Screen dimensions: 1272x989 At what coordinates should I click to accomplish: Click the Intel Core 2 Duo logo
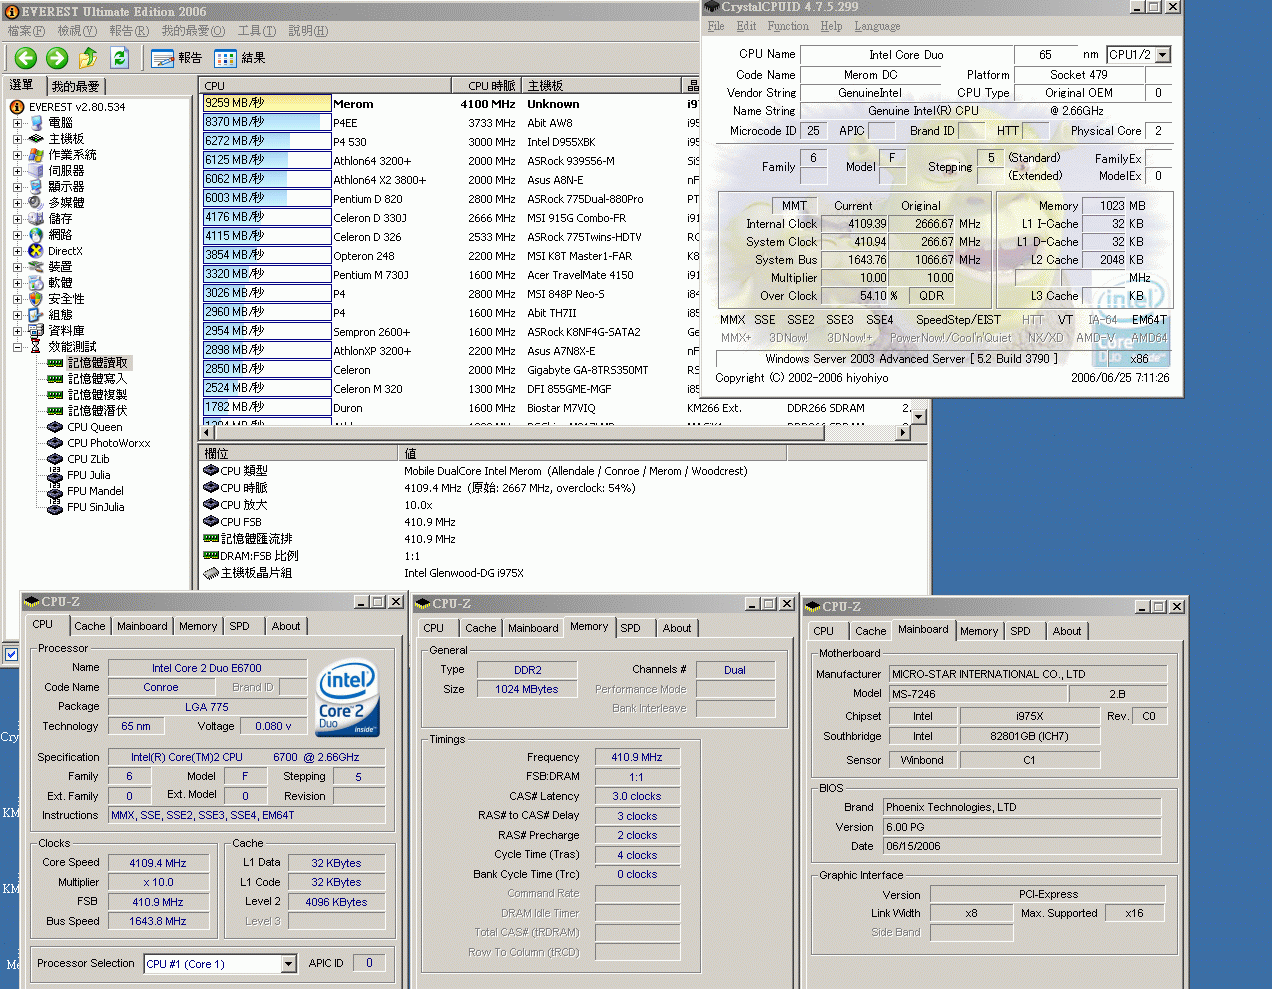click(x=346, y=697)
